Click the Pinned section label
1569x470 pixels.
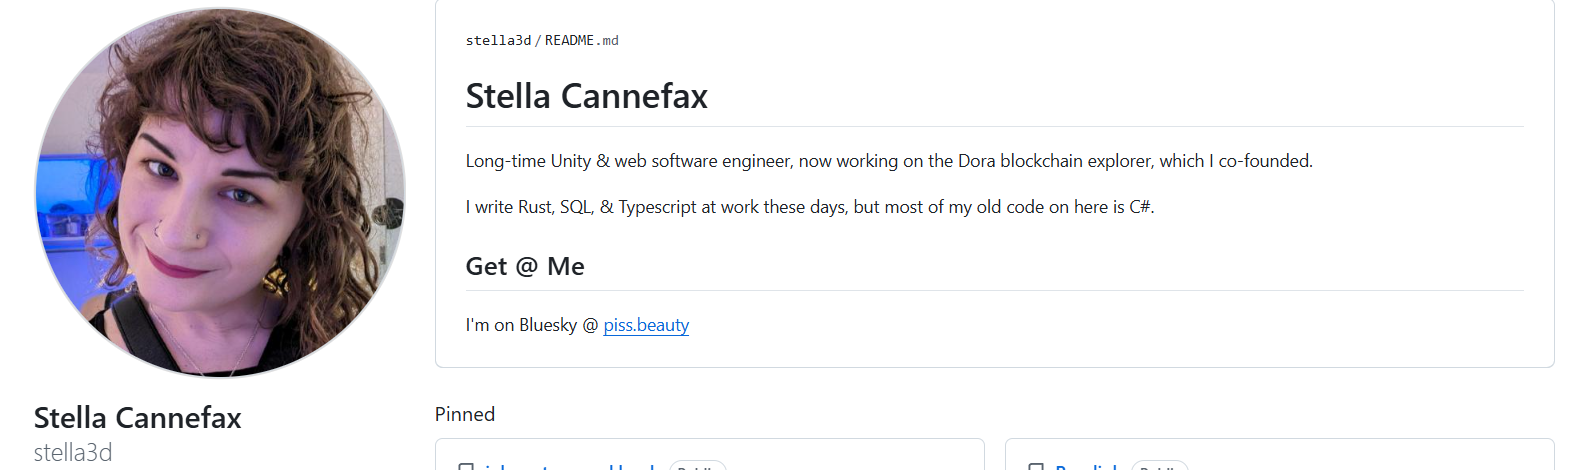(465, 414)
